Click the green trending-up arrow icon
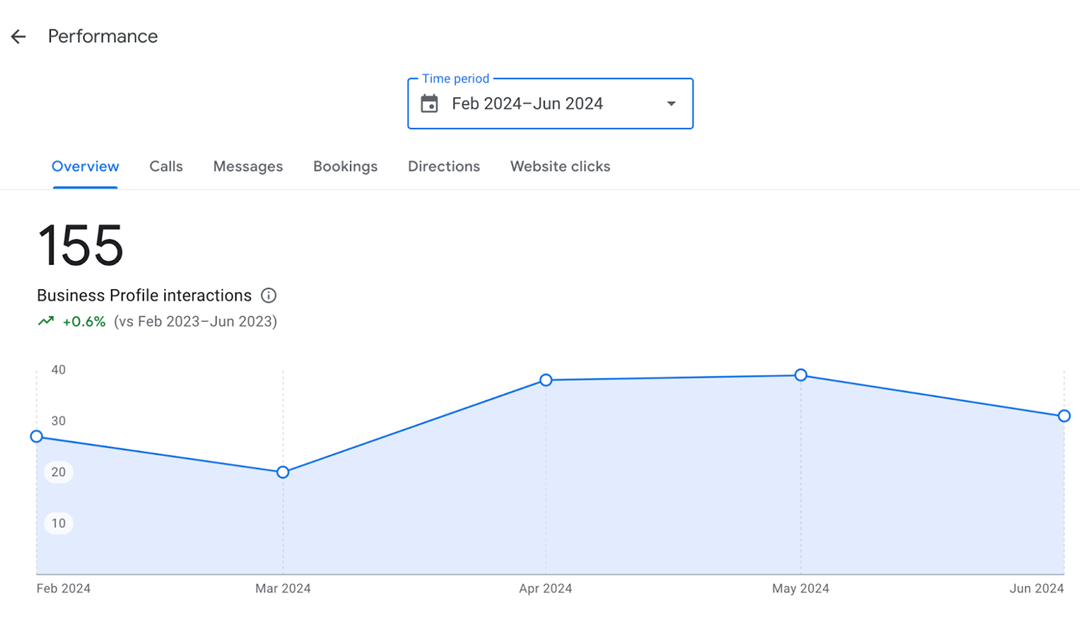This screenshot has height=621, width=1080. 46,322
